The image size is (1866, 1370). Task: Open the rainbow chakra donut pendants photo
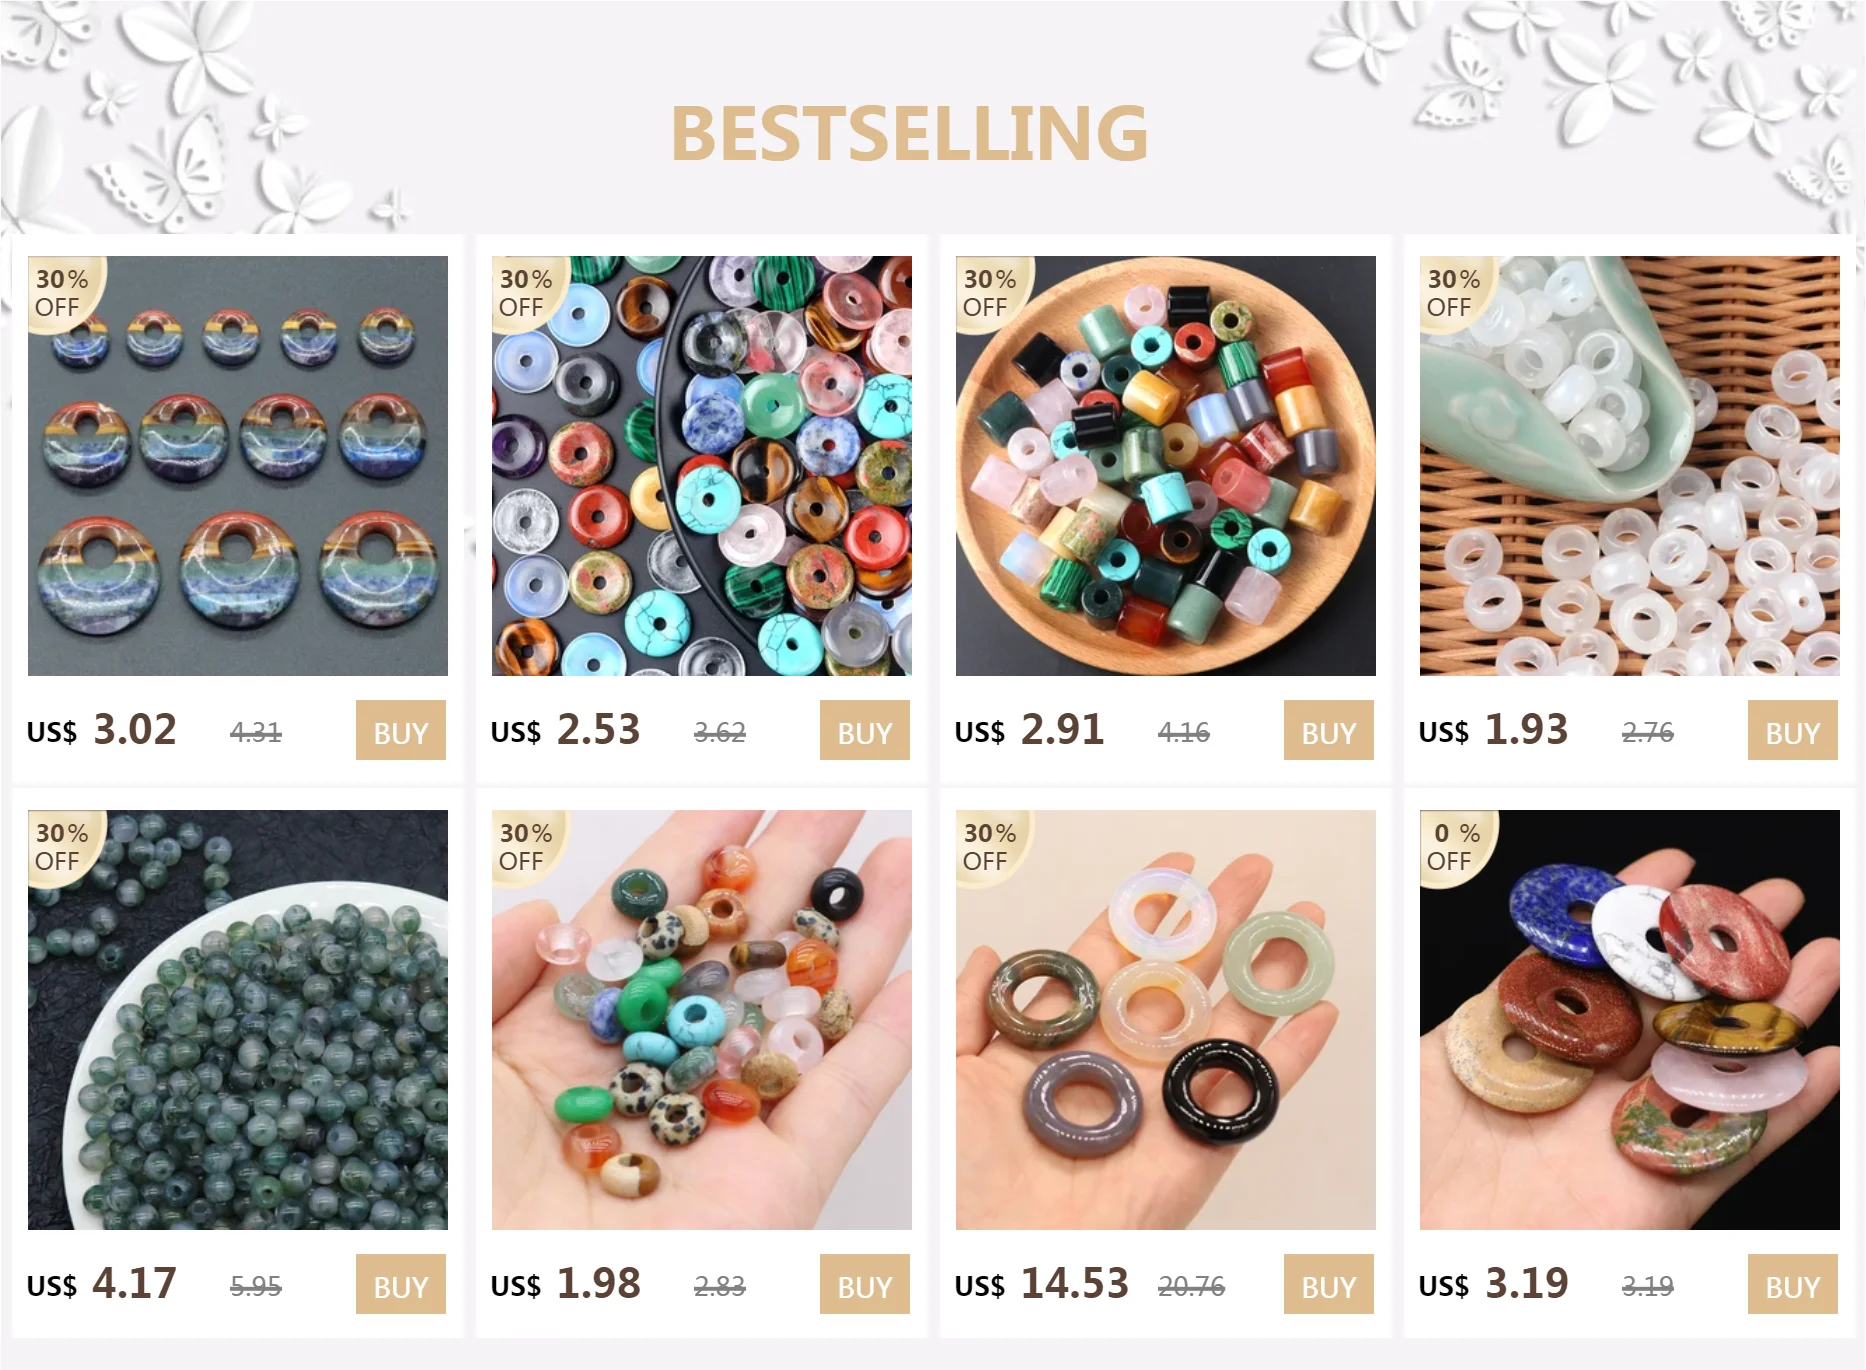238,466
